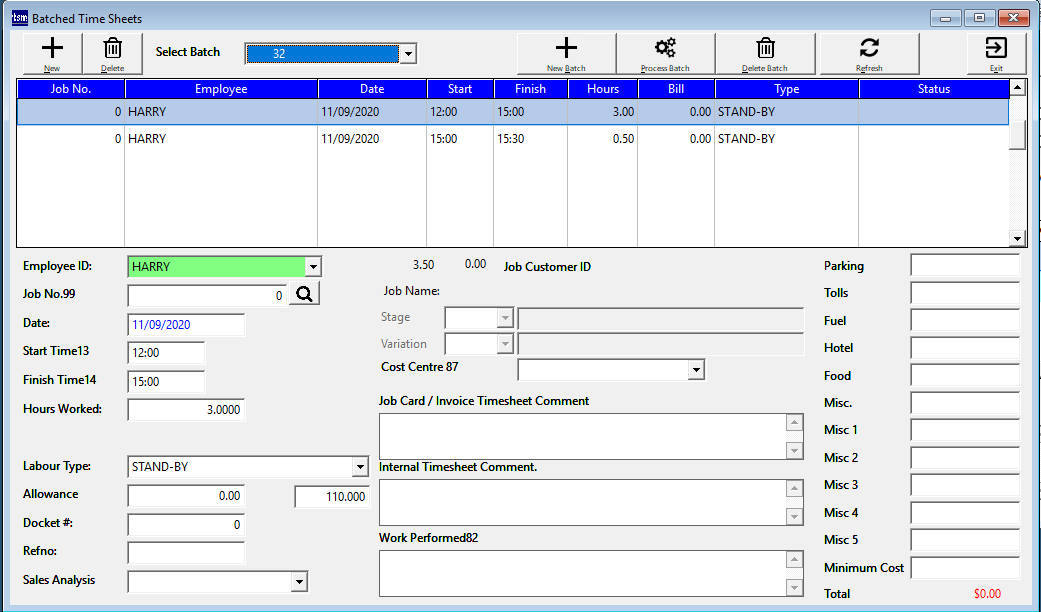Click the Hours Worked field
1041x612 pixels.
pyautogui.click(x=185, y=409)
